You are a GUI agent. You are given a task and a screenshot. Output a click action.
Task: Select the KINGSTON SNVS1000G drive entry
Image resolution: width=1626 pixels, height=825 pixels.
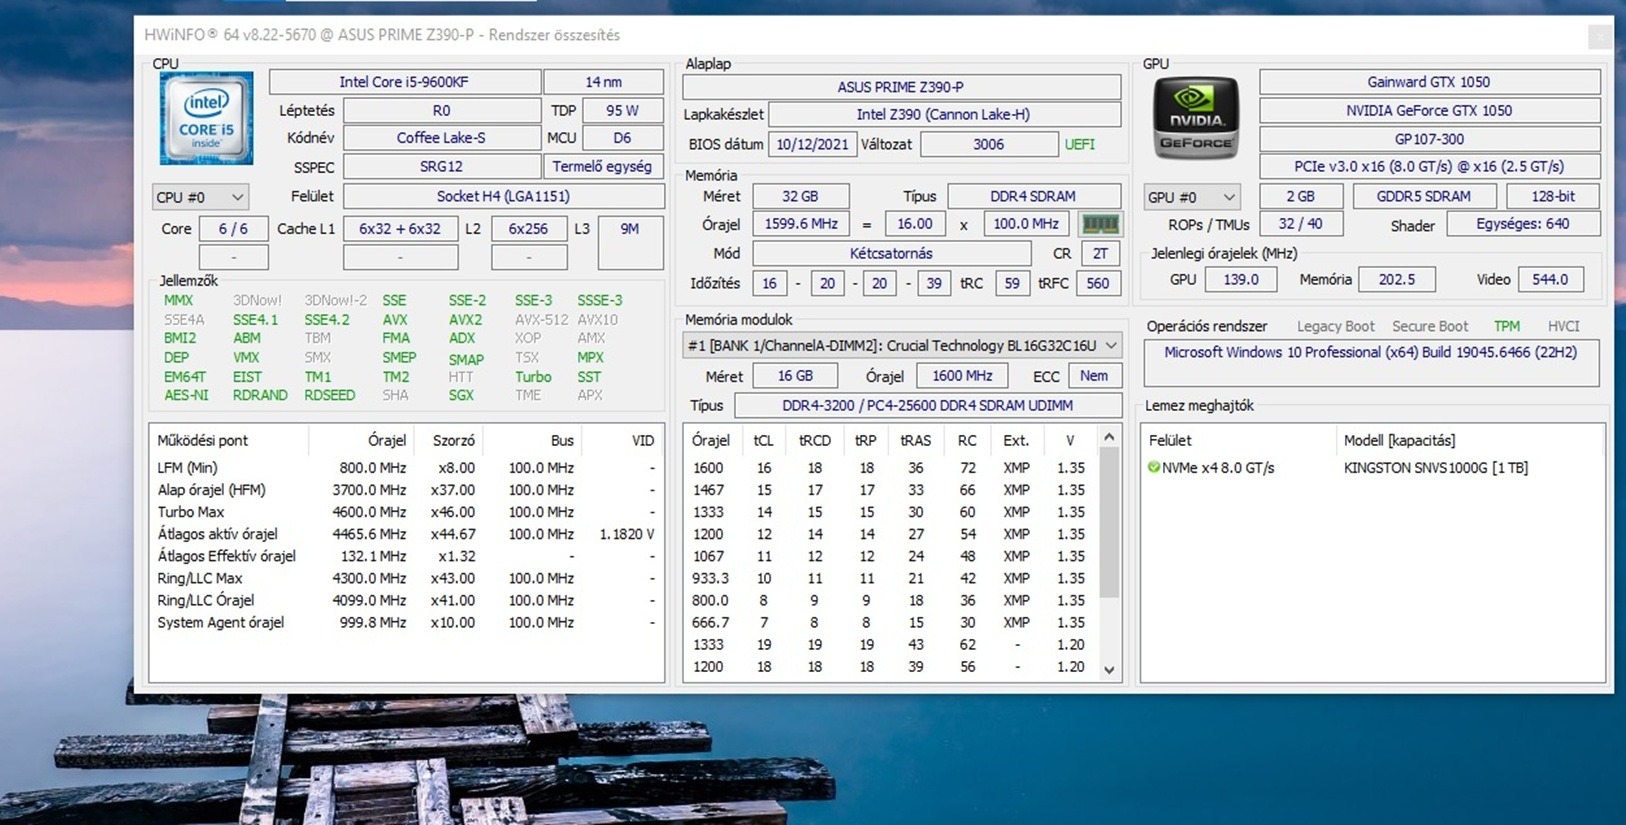(x=1436, y=467)
